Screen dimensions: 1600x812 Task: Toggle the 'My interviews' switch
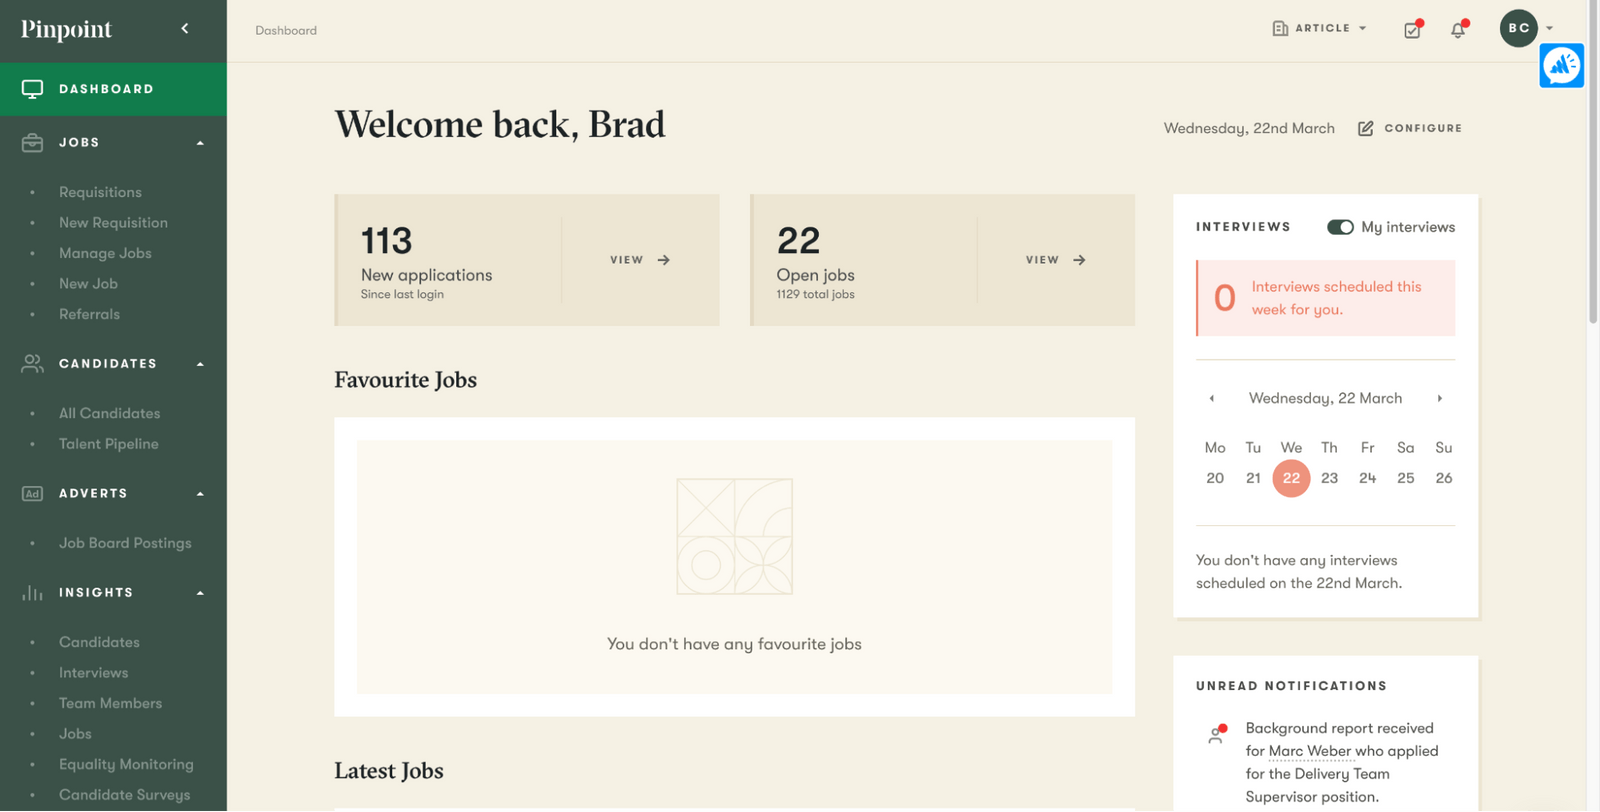tap(1339, 227)
